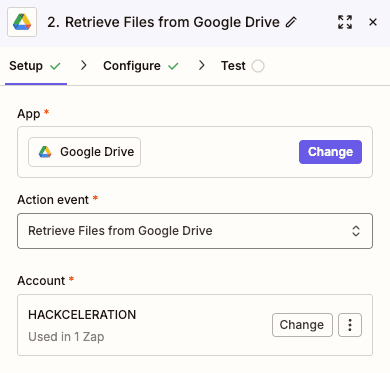
Task: Click the step title text
Action: 163,22
